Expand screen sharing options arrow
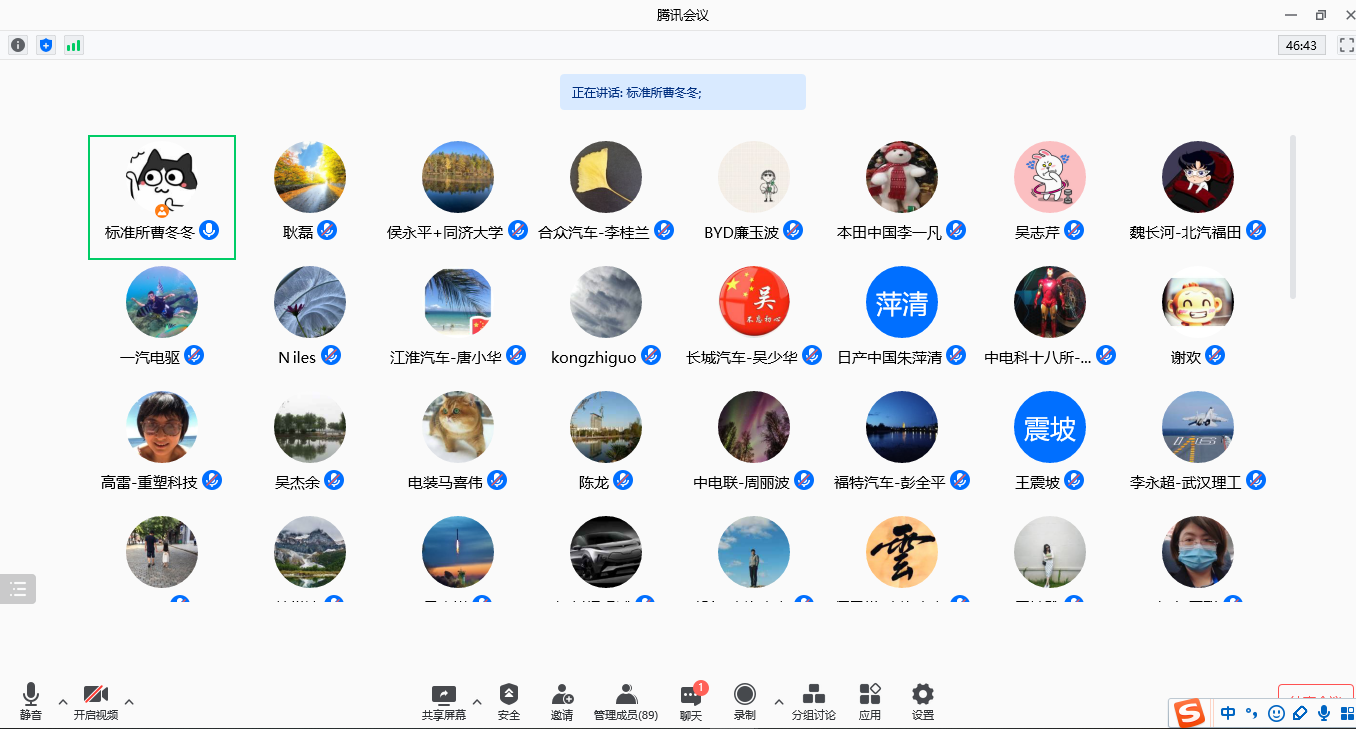 (477, 702)
